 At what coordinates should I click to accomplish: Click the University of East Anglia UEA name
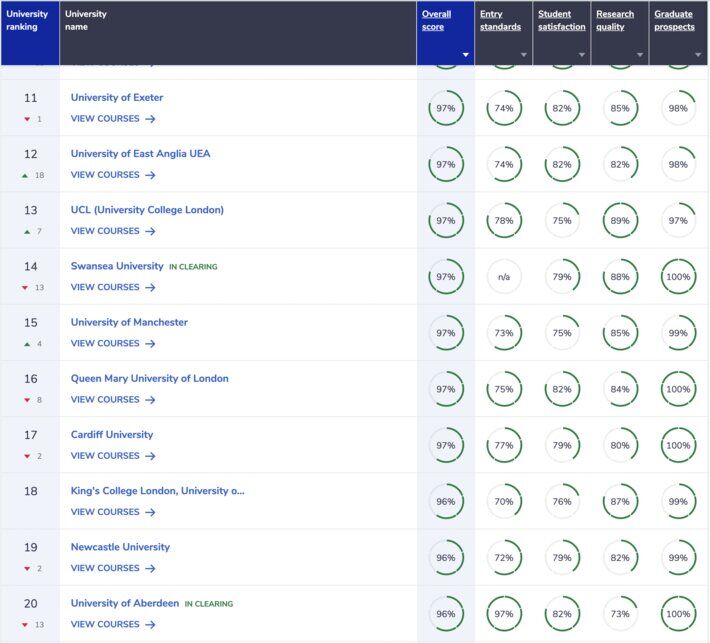(140, 154)
